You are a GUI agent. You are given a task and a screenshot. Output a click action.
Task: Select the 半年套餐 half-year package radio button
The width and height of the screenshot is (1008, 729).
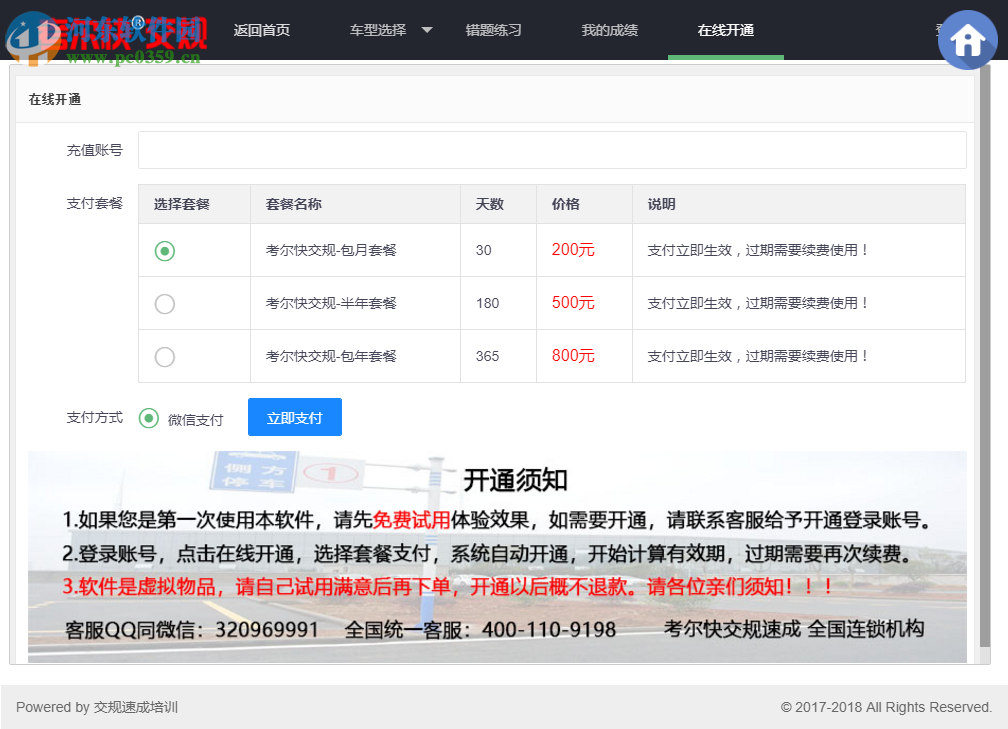164,303
